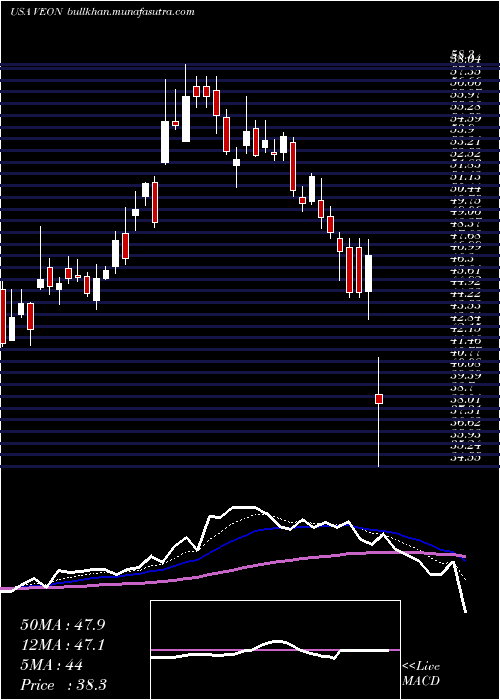Screen dimensions: 500x700
Task: Click the 44.92 price axis label
Action: pyautogui.click(x=465, y=283)
